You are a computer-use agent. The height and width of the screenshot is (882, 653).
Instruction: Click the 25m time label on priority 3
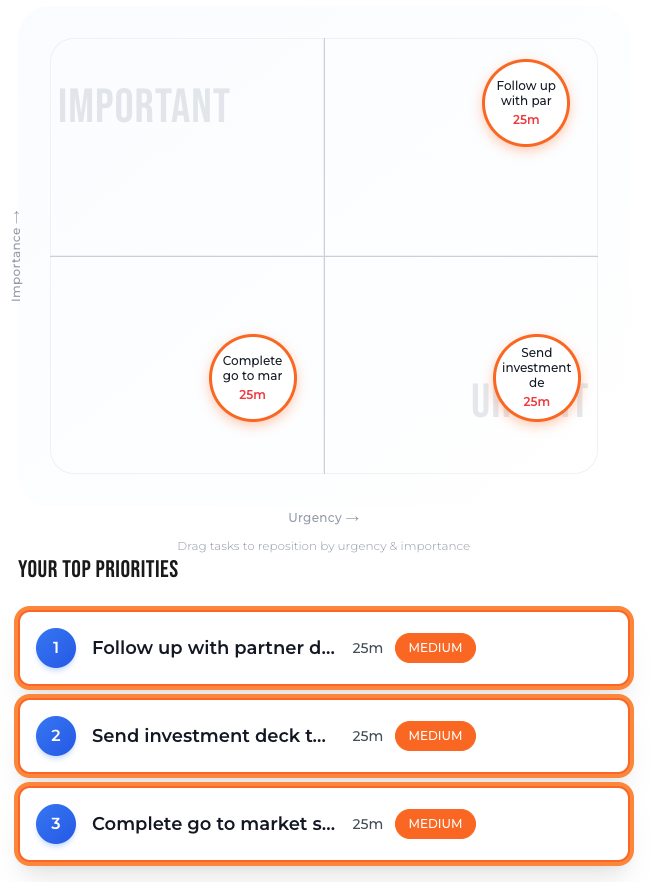tap(367, 824)
